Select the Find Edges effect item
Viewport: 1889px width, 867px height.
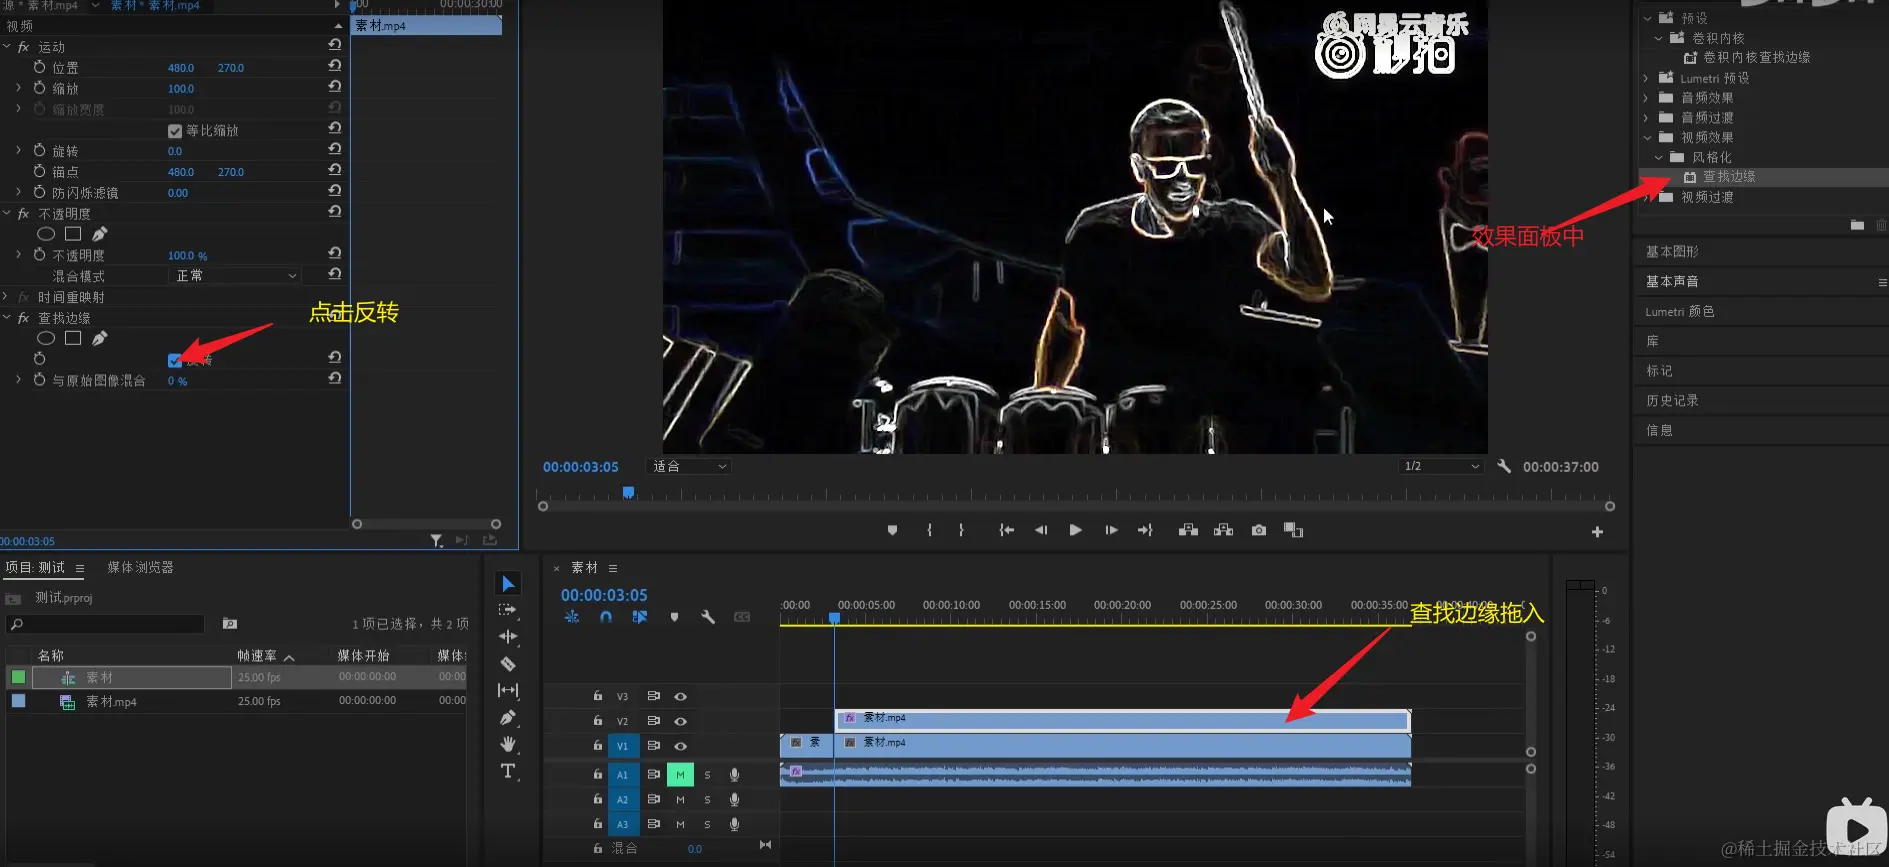point(1728,176)
